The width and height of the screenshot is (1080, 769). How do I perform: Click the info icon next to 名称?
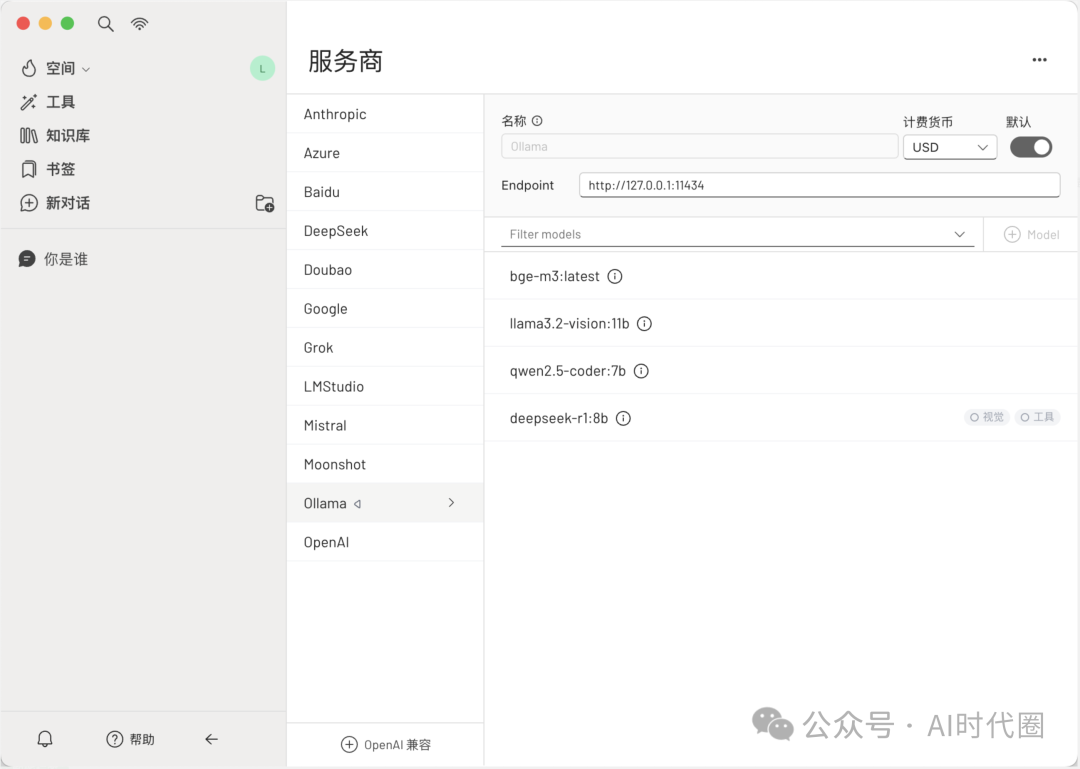[537, 121]
